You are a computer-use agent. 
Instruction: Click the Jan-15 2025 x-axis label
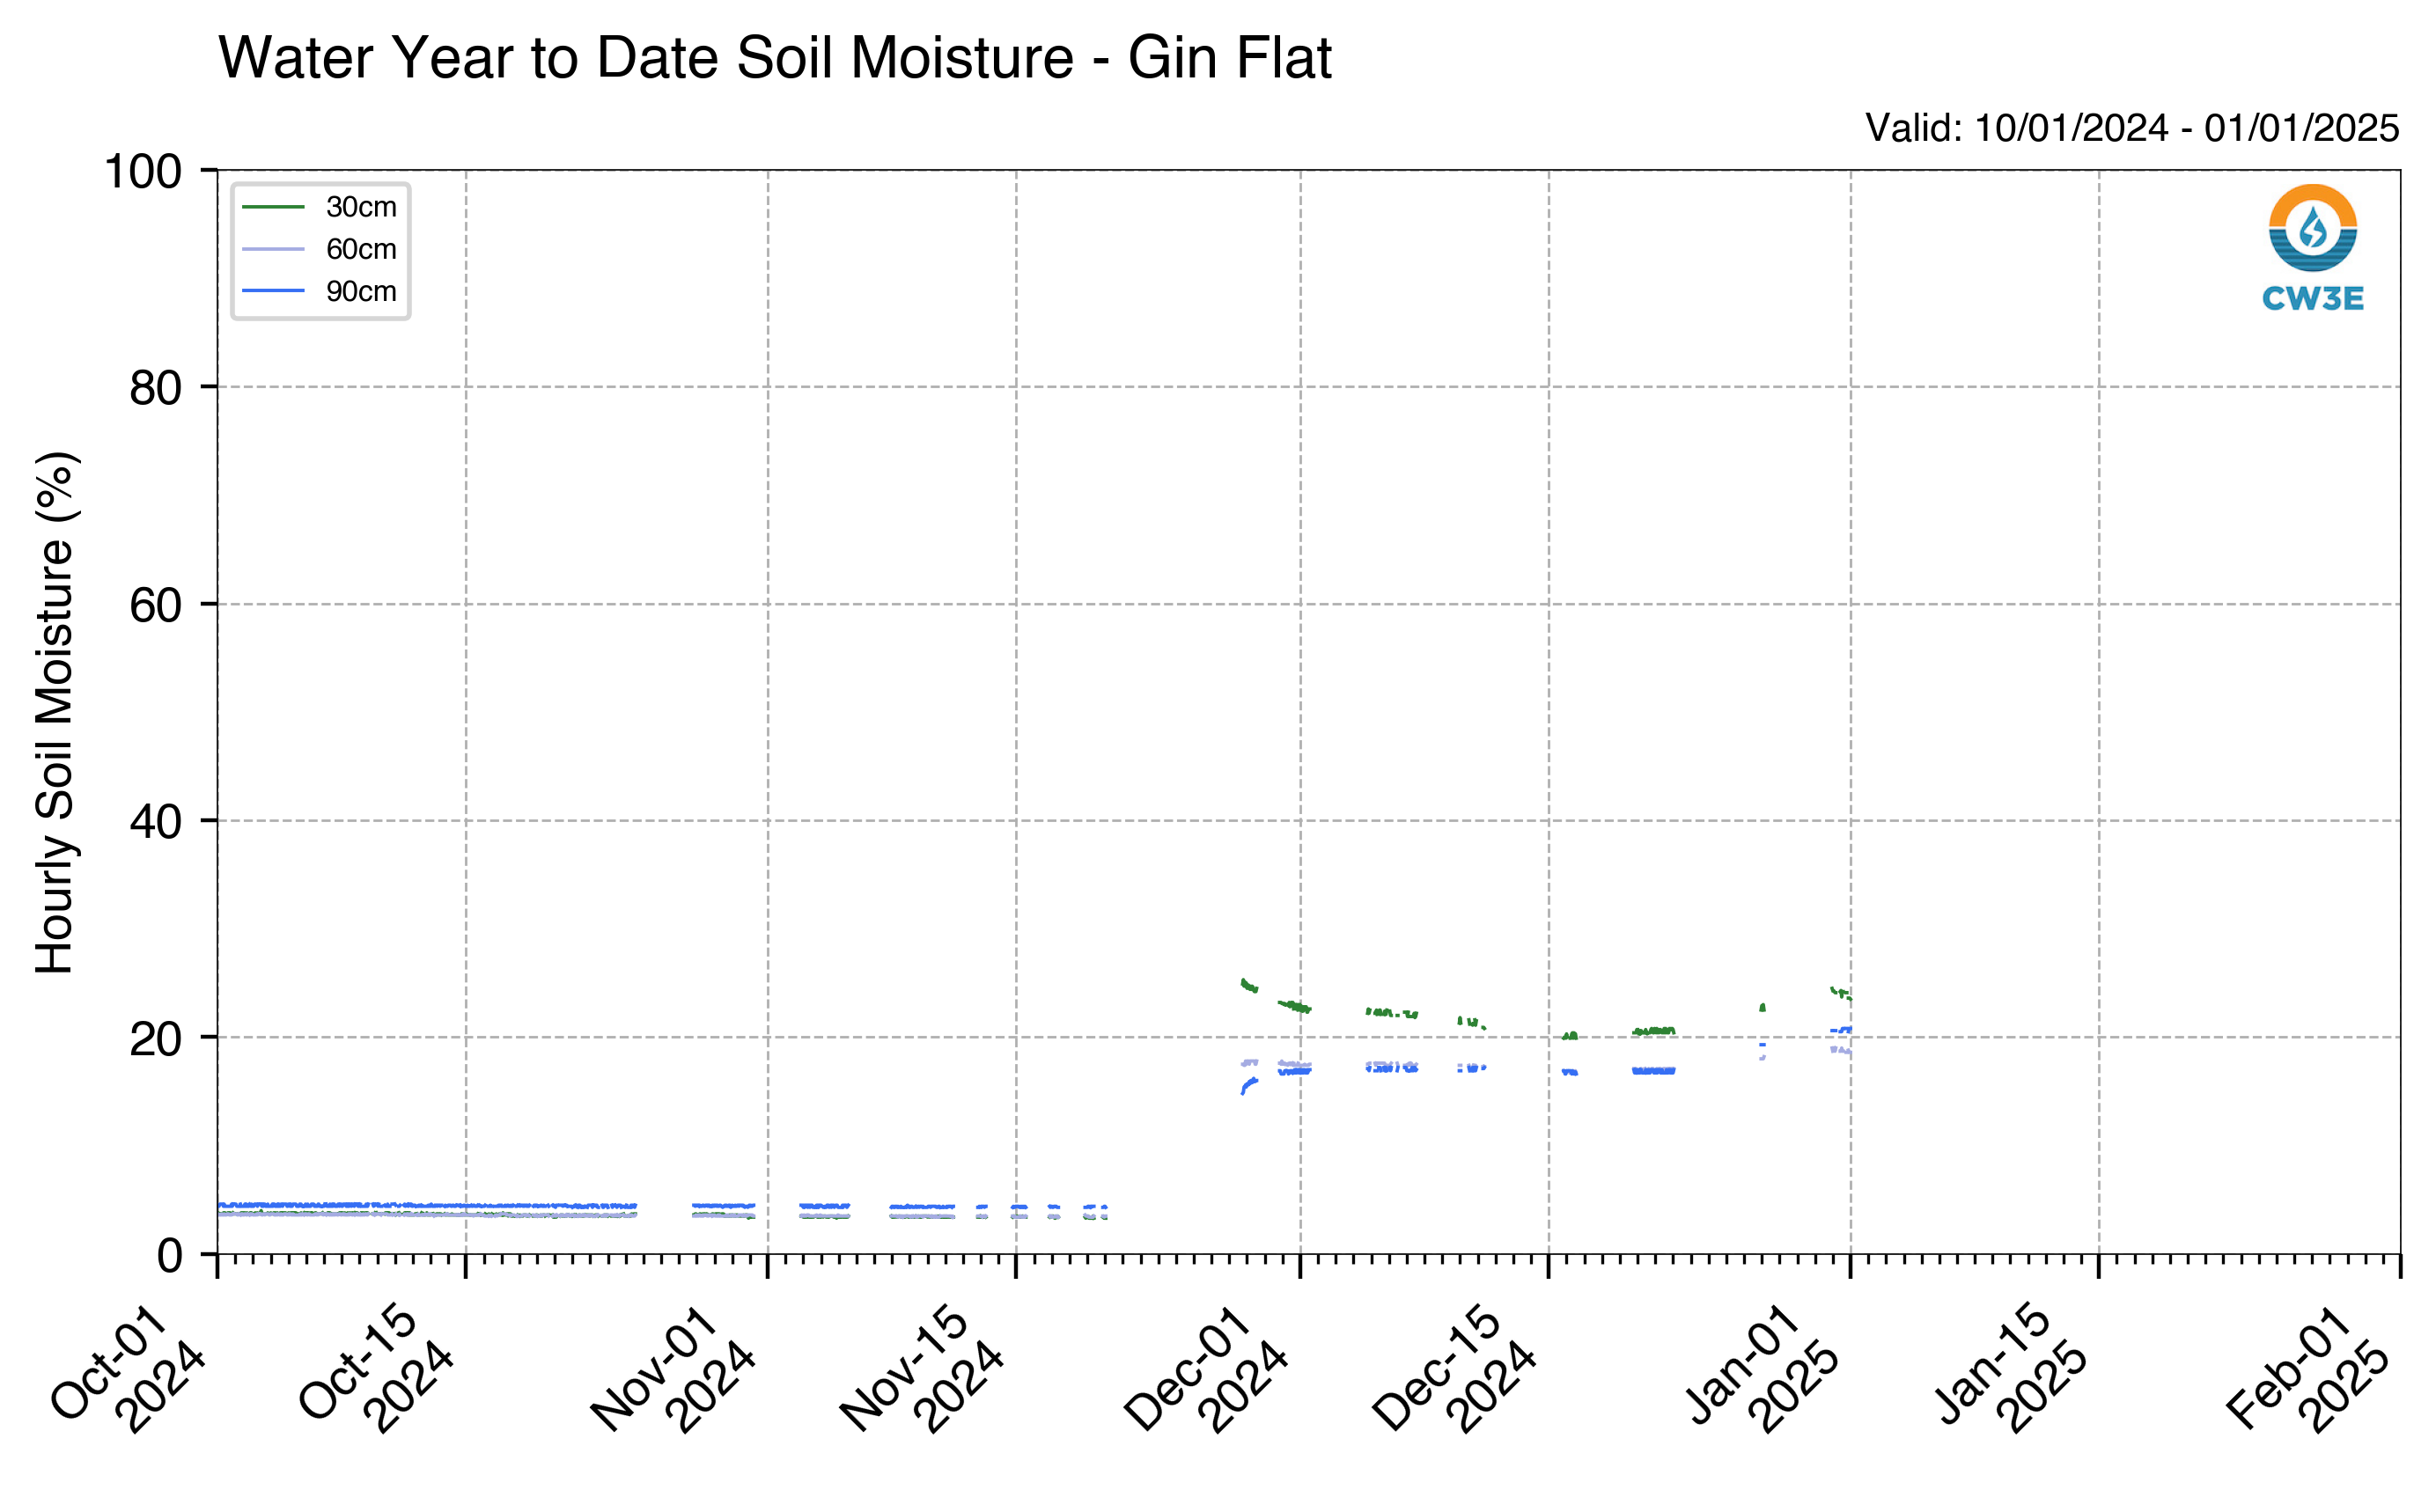click(2010, 1368)
